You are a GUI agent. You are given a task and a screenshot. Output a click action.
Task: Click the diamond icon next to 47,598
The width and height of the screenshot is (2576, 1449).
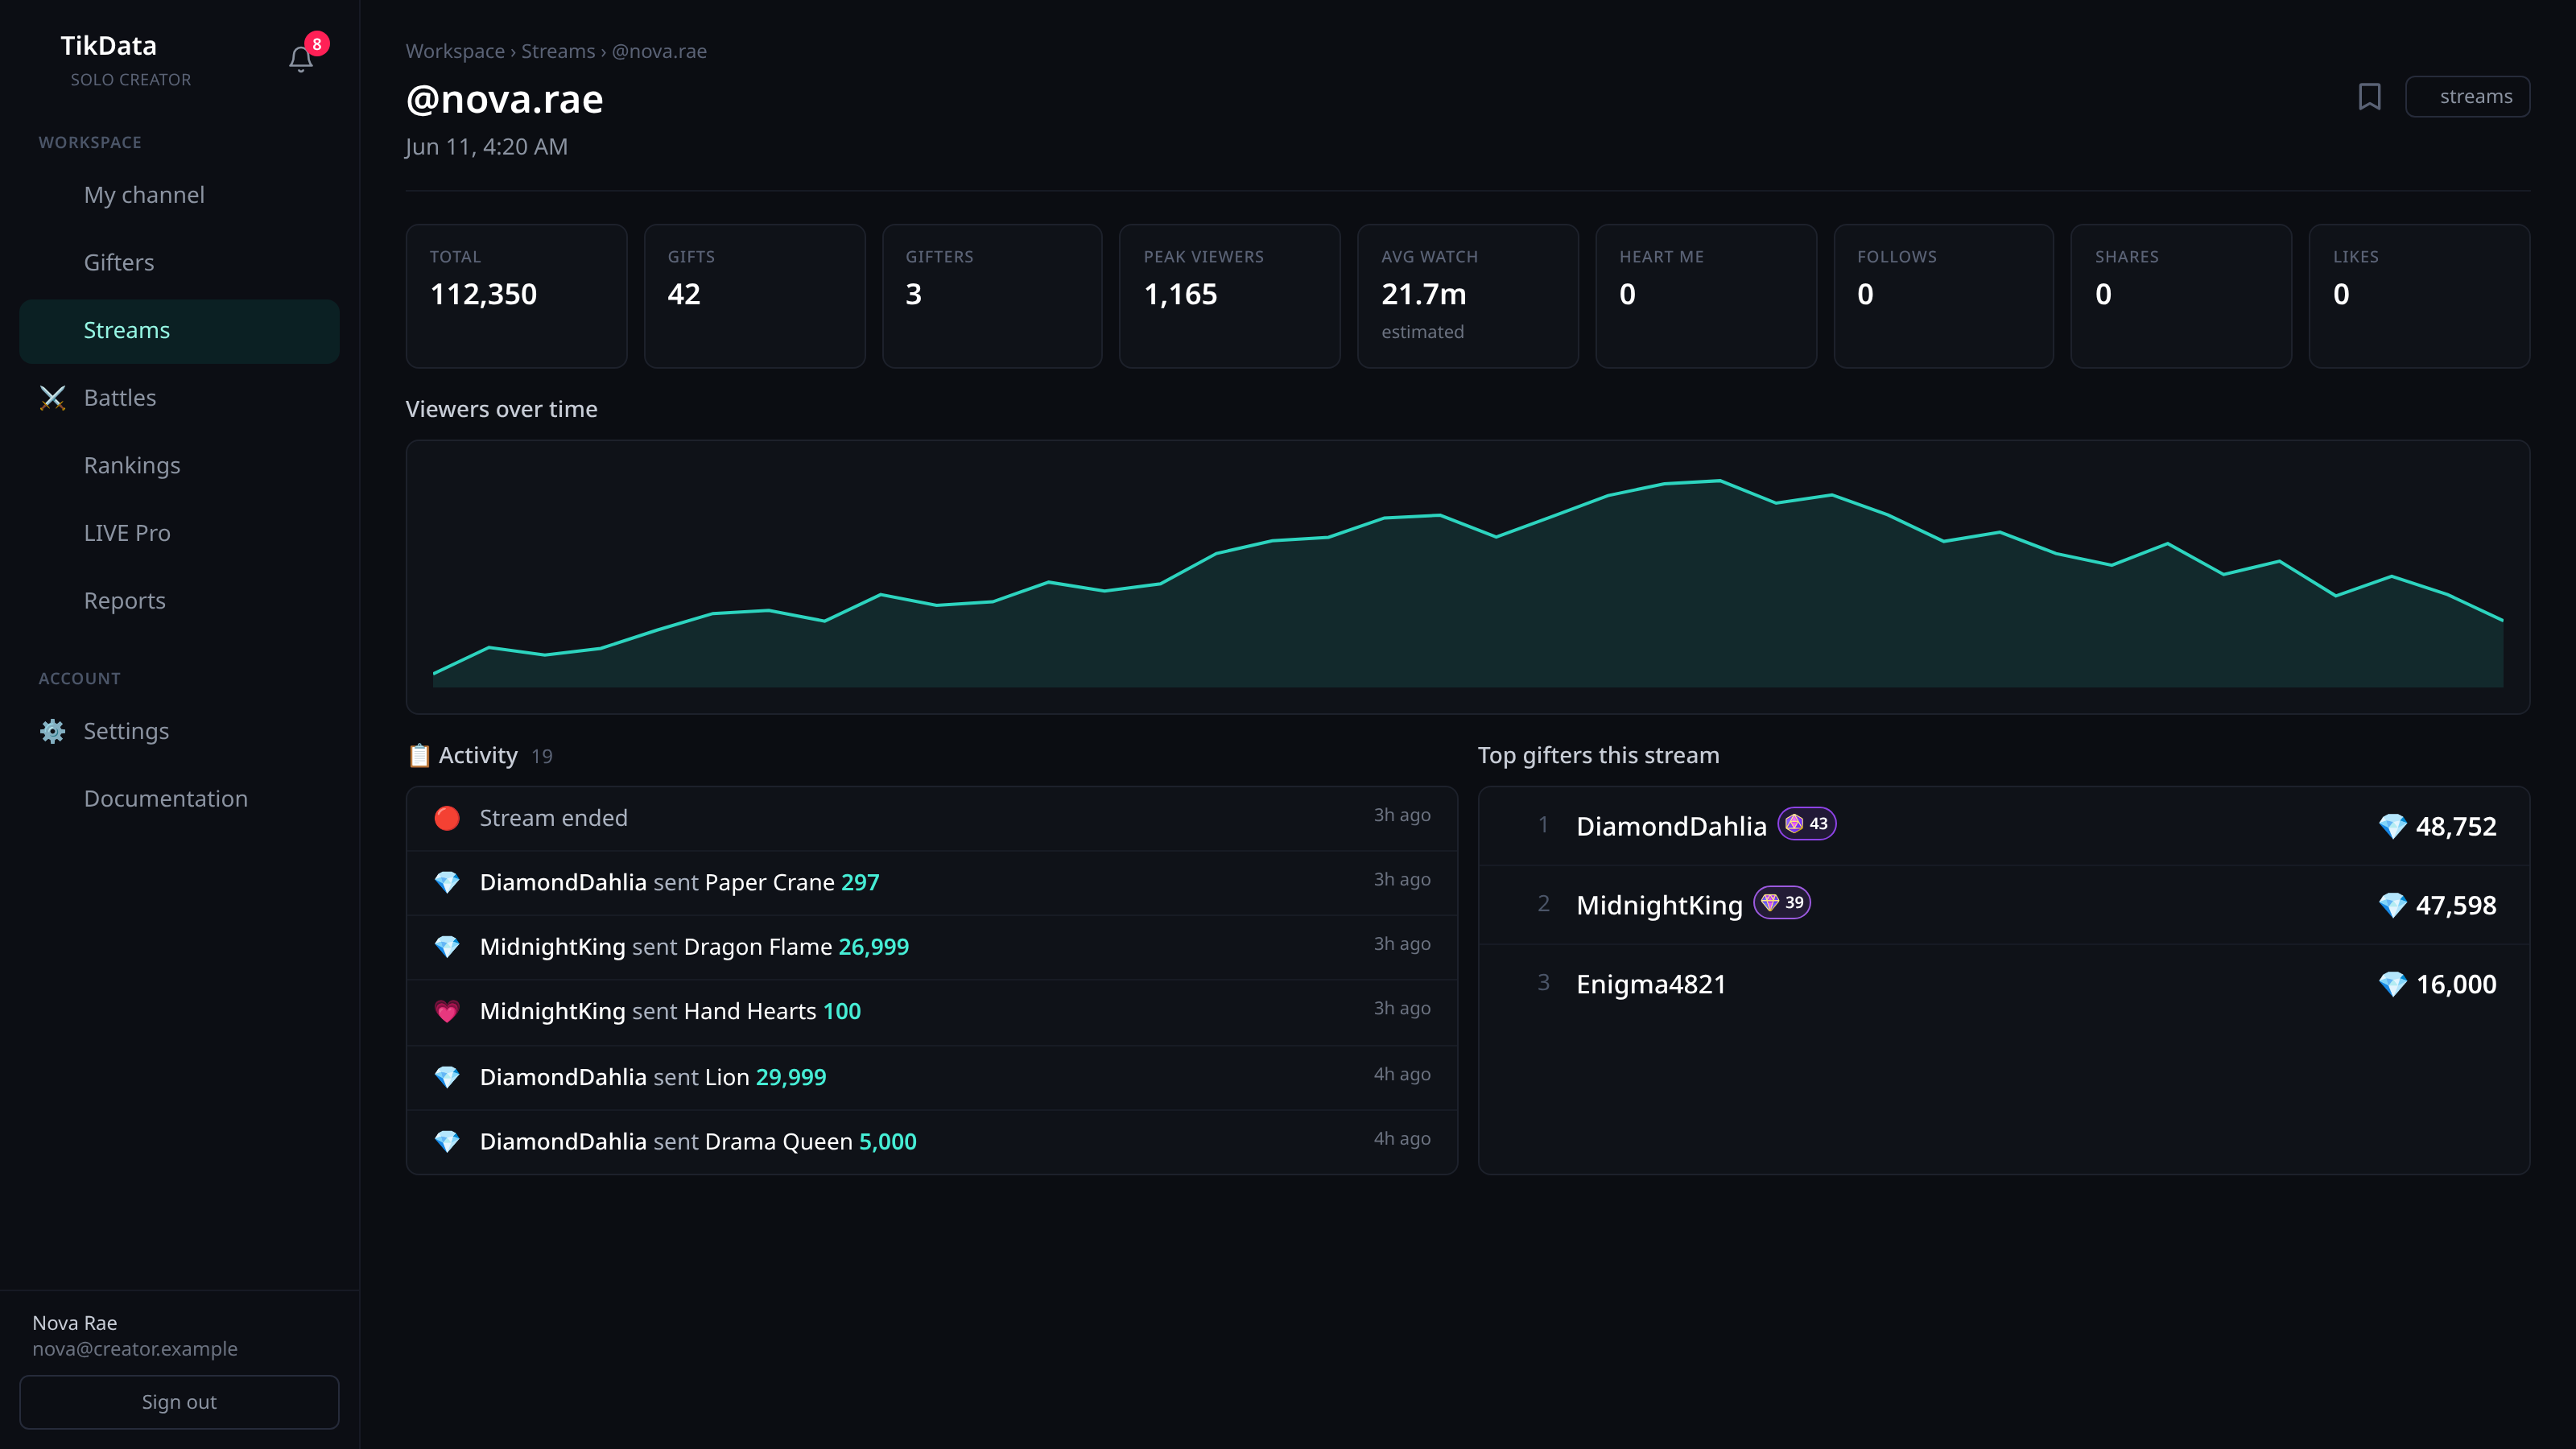[2392, 905]
